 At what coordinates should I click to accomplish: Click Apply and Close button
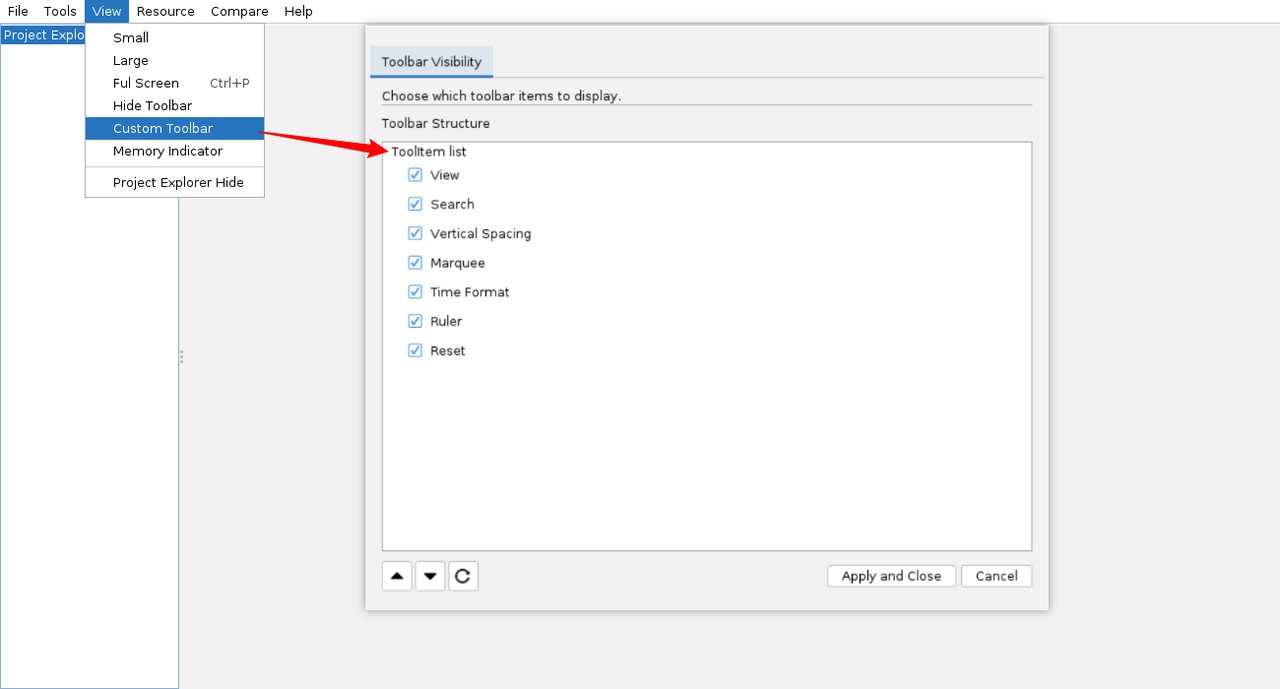click(x=891, y=576)
